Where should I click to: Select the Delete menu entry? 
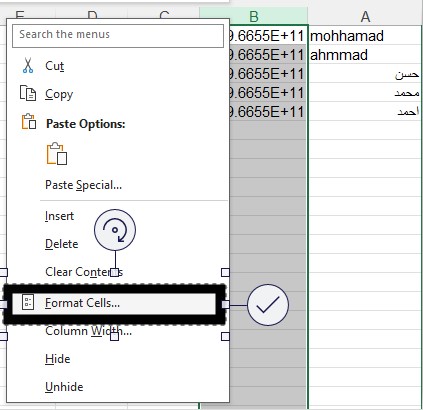click(x=62, y=244)
